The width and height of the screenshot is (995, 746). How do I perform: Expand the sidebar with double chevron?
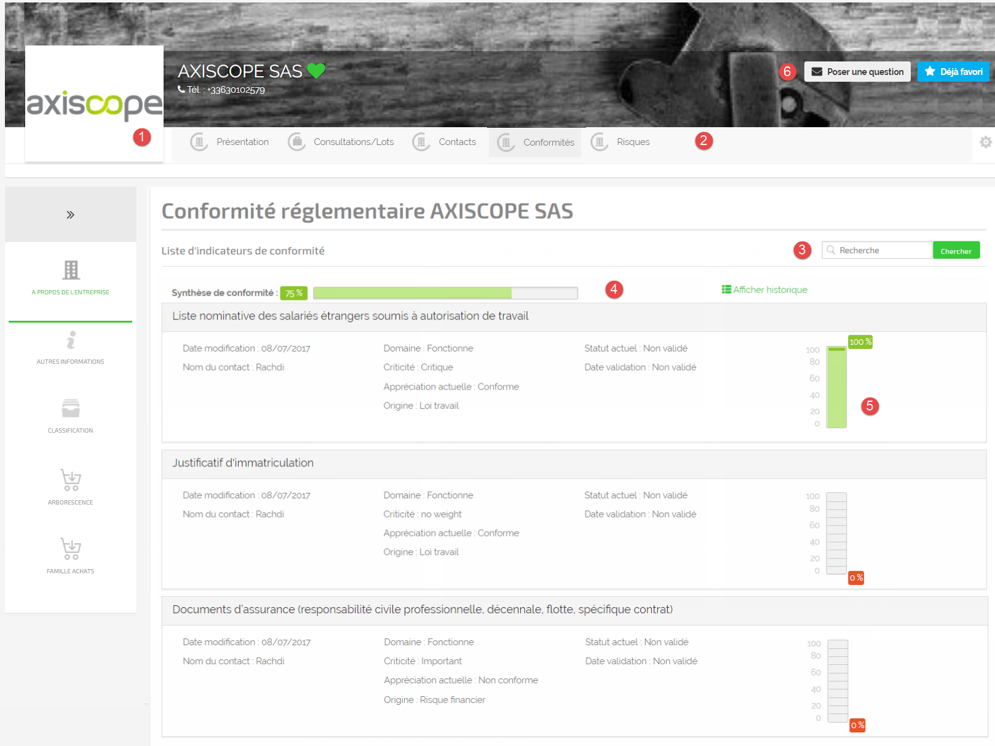70,214
